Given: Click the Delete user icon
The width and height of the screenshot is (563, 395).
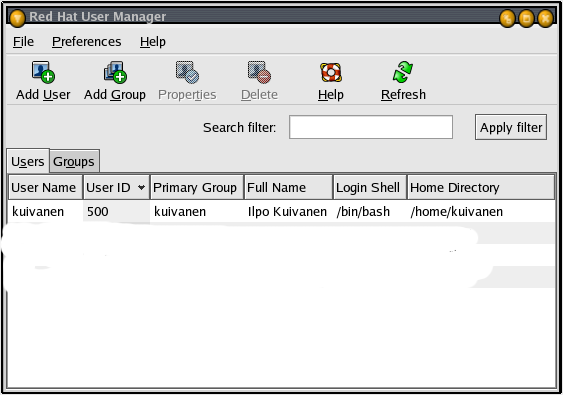Looking at the screenshot, I should click(259, 72).
